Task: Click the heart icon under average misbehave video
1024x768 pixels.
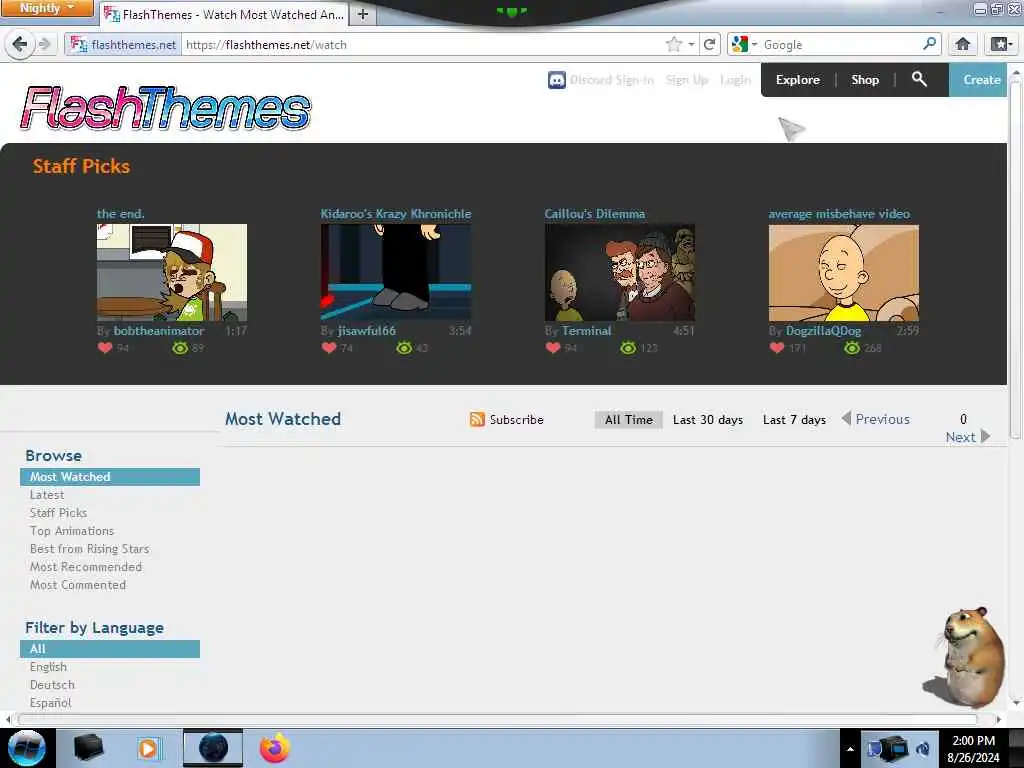Action: tap(777, 347)
